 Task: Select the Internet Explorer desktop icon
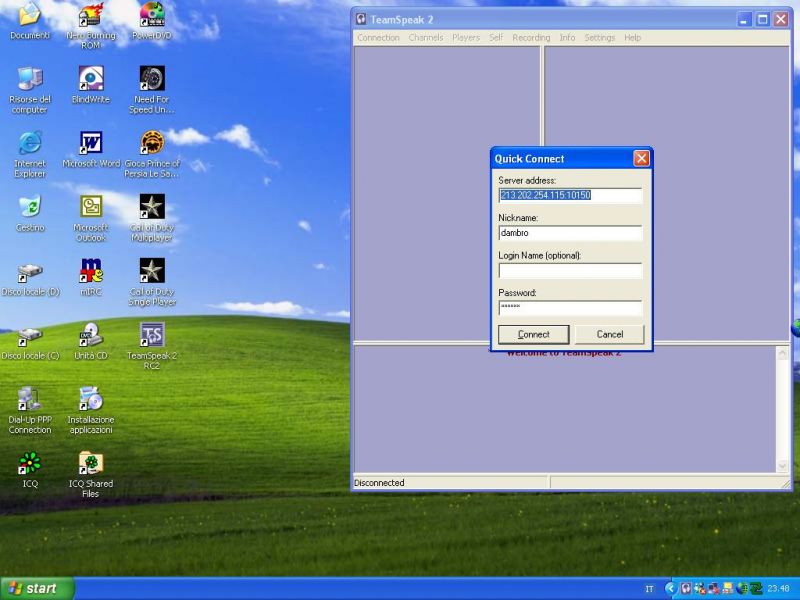pos(30,154)
